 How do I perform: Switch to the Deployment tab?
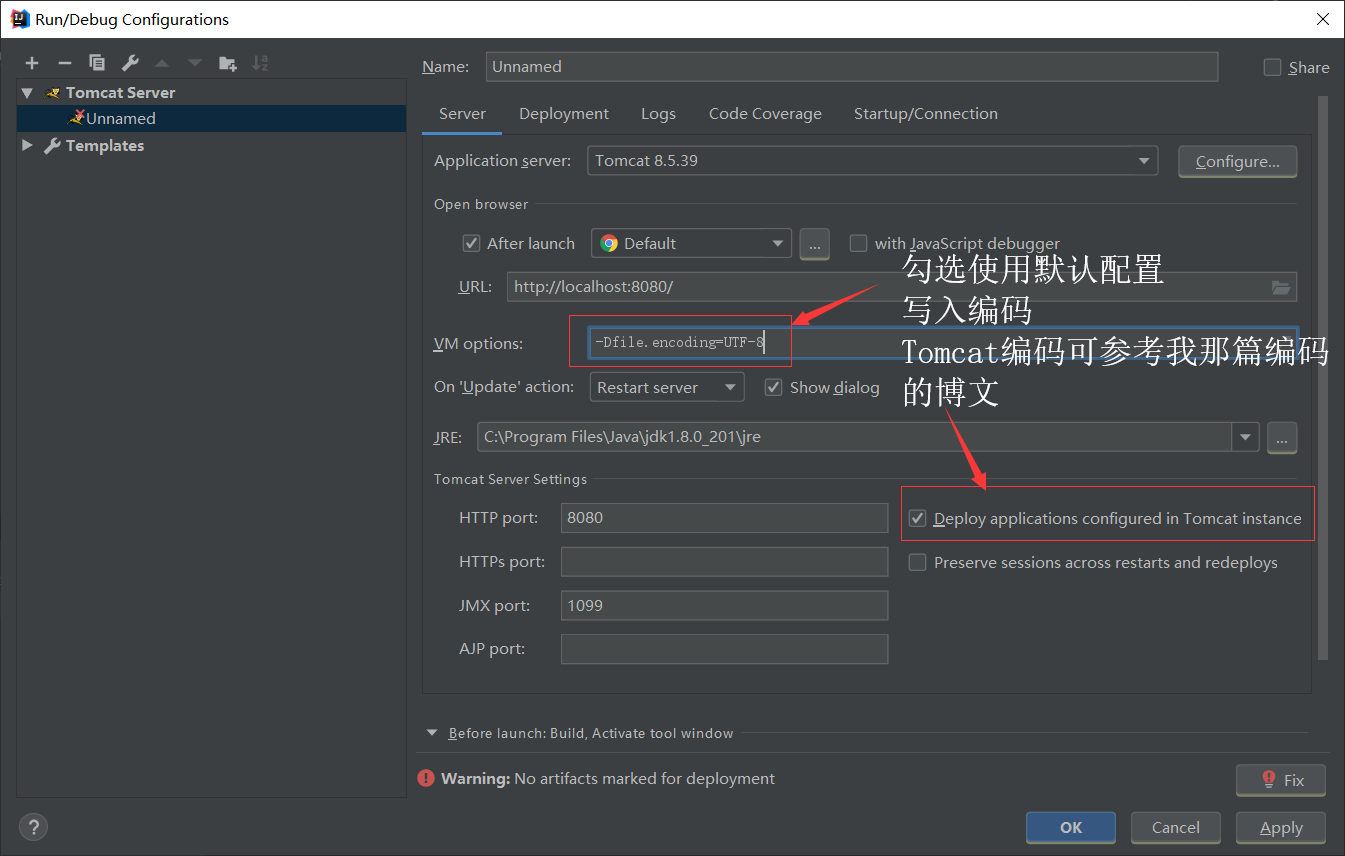coord(564,114)
